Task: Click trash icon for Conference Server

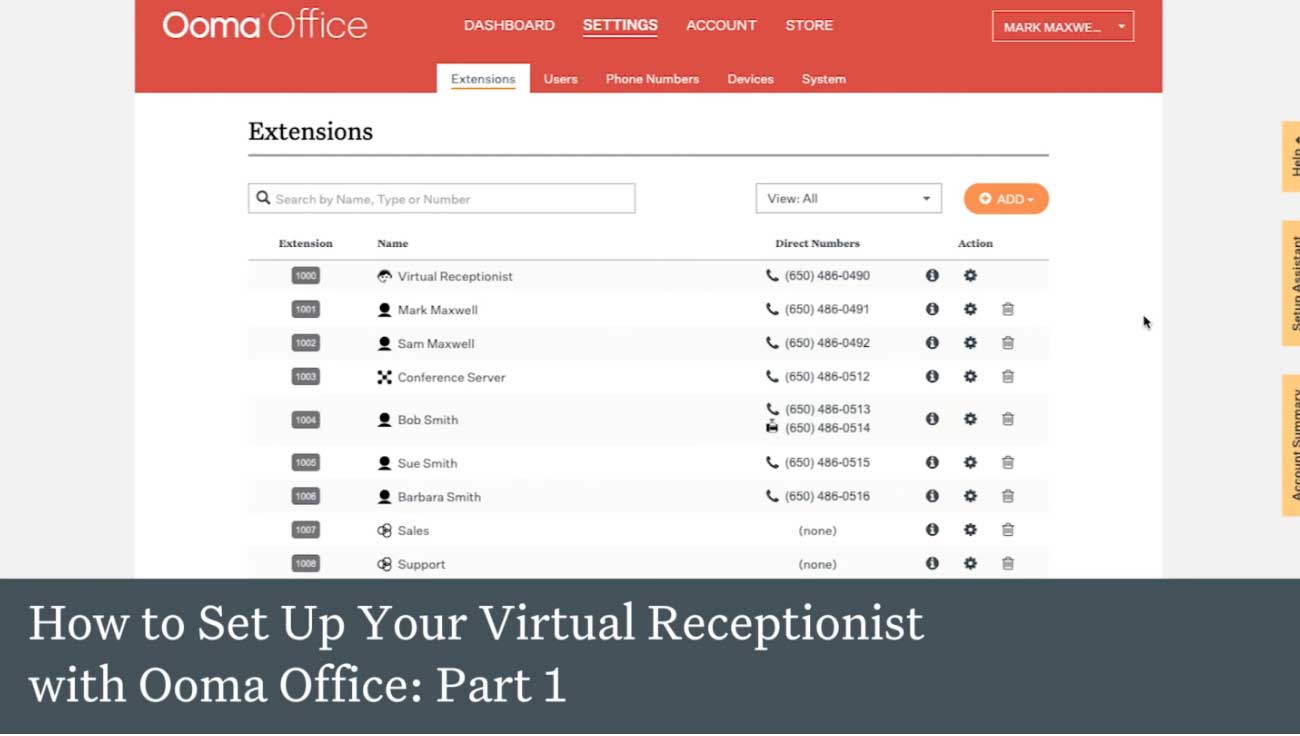Action: pos(1008,377)
